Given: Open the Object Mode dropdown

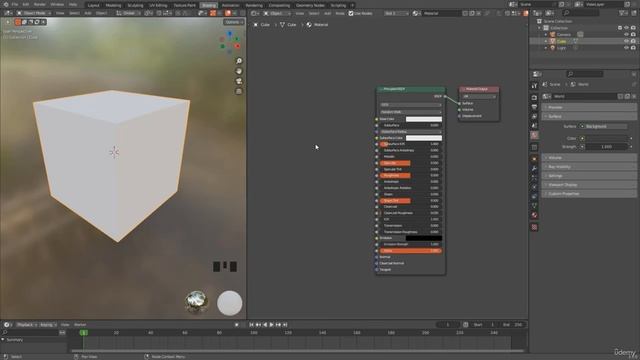Looking at the screenshot, I should click(33, 13).
